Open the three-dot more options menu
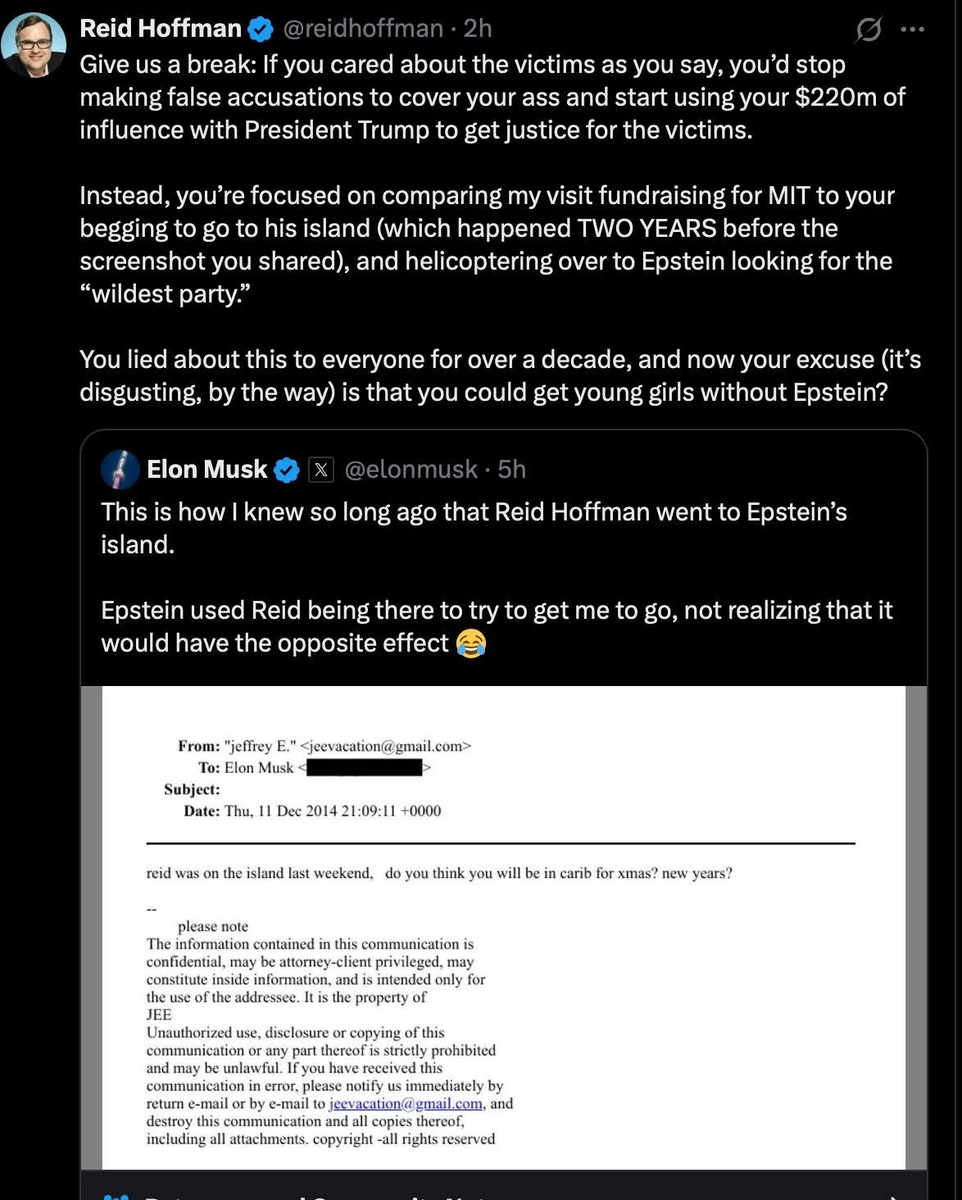The image size is (962, 1200). click(x=912, y=29)
